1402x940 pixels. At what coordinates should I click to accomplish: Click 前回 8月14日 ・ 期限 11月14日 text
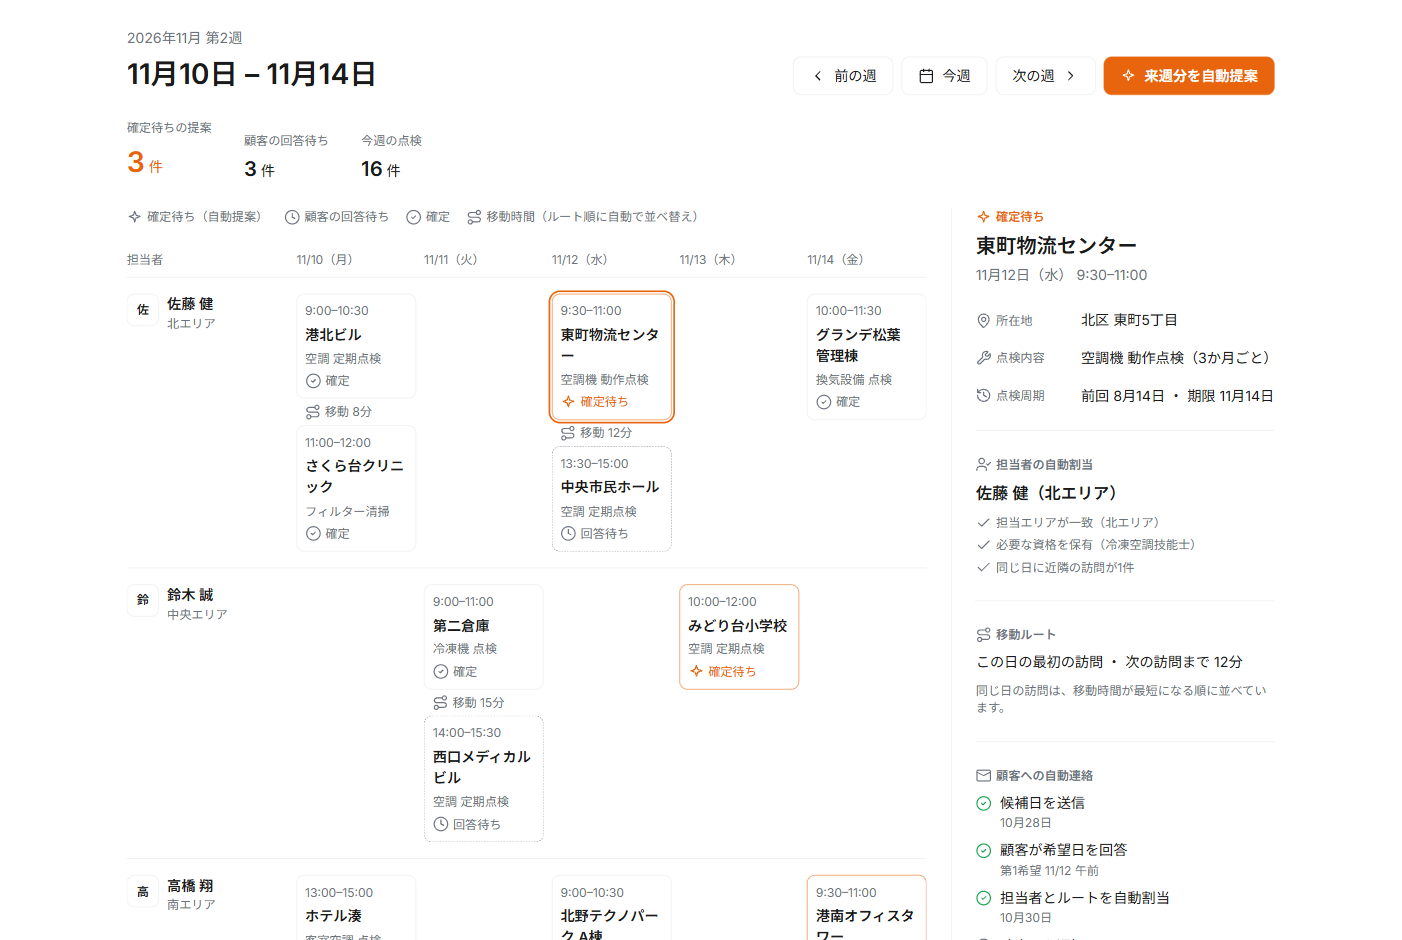pyautogui.click(x=1177, y=396)
